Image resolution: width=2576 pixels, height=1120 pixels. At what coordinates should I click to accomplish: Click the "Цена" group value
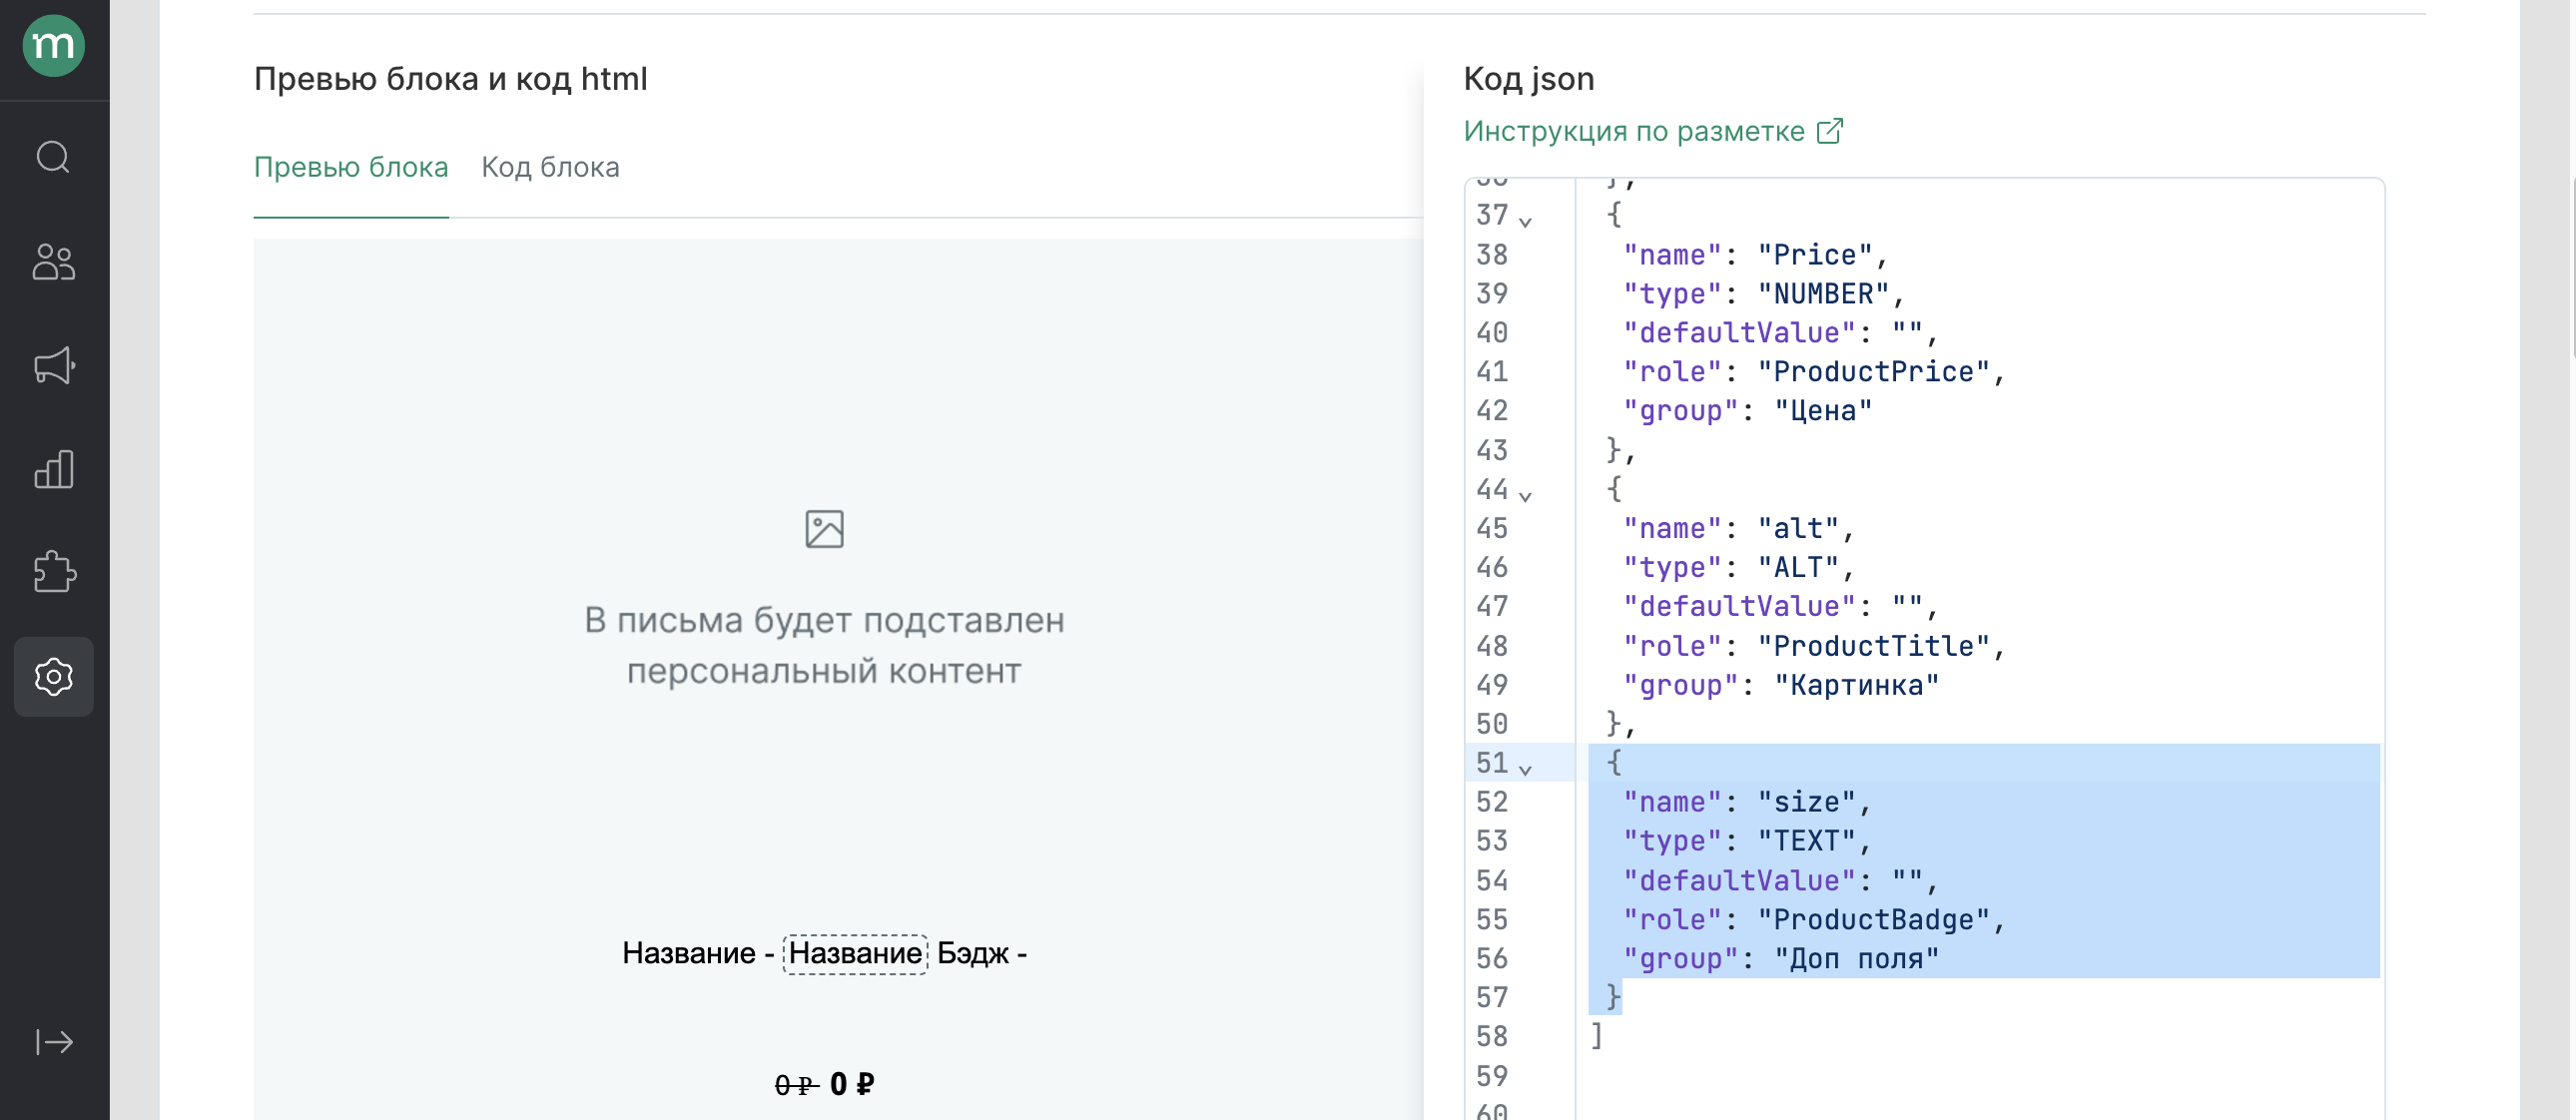tap(1823, 411)
